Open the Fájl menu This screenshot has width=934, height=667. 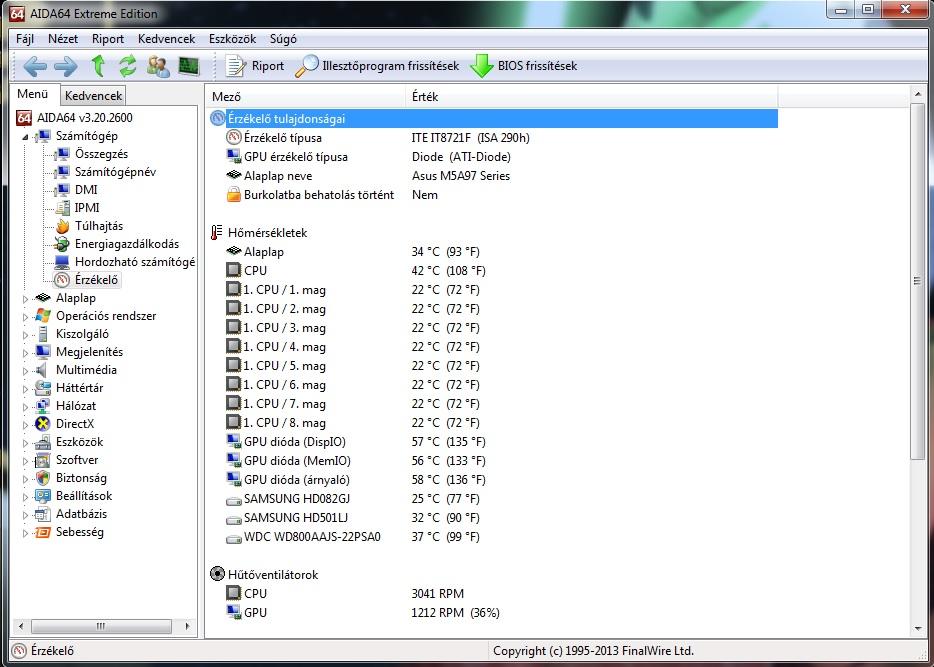[x=24, y=39]
